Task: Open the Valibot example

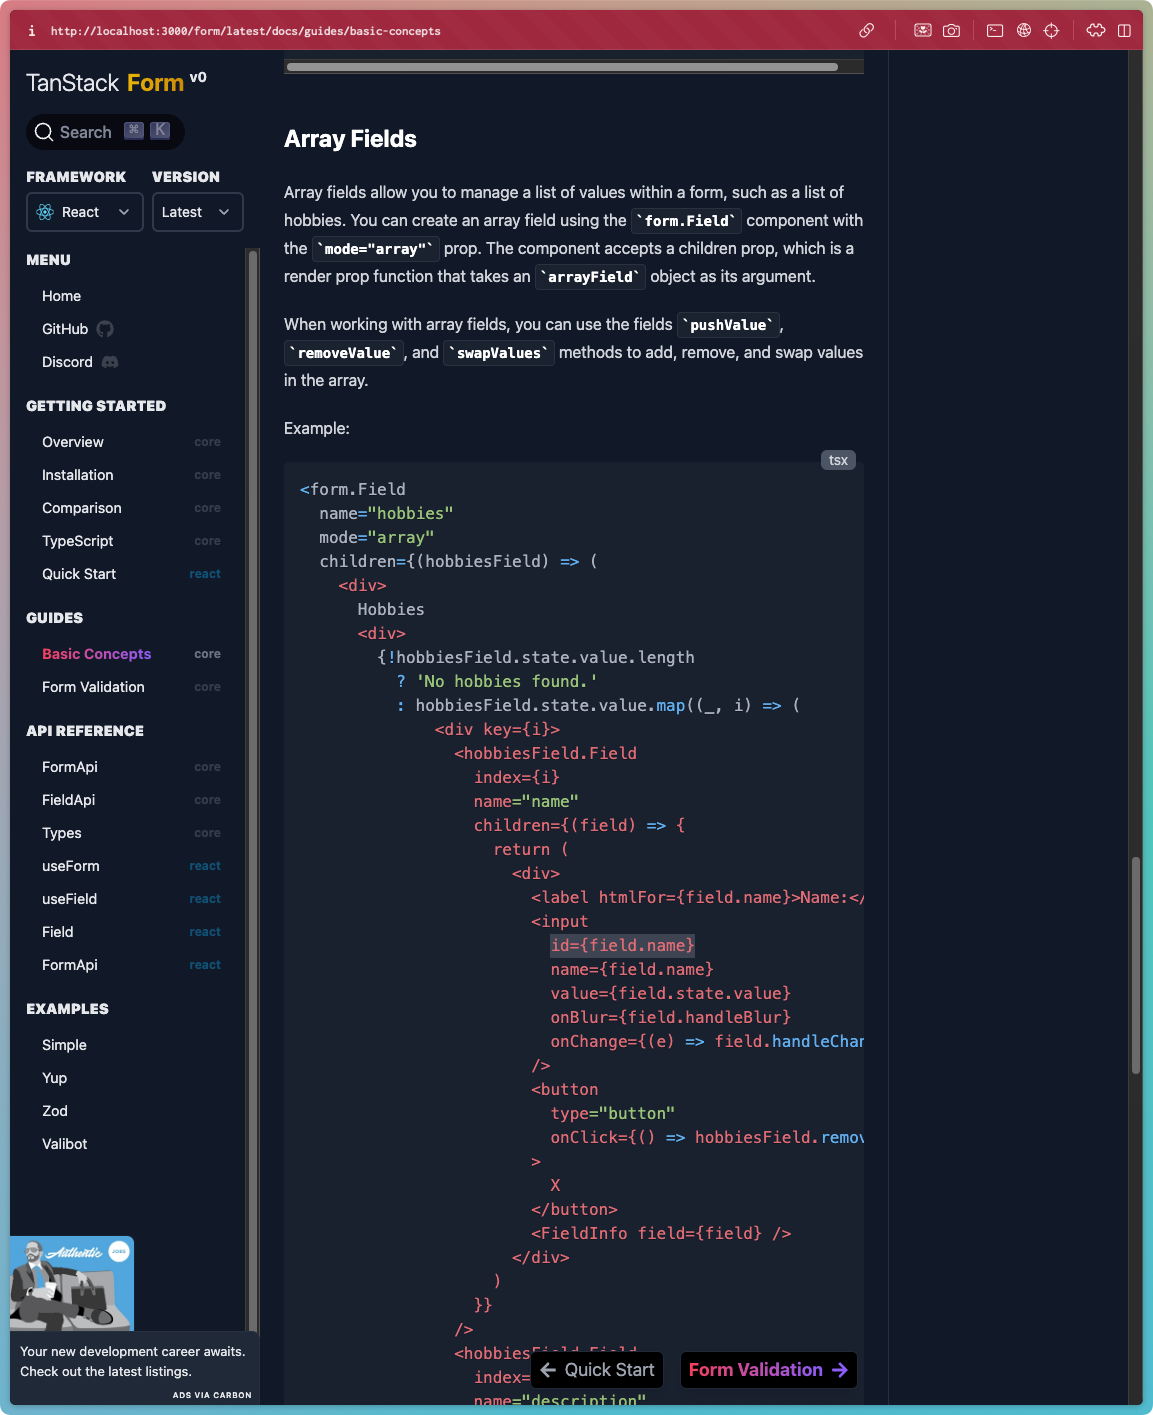Action: 65,1144
